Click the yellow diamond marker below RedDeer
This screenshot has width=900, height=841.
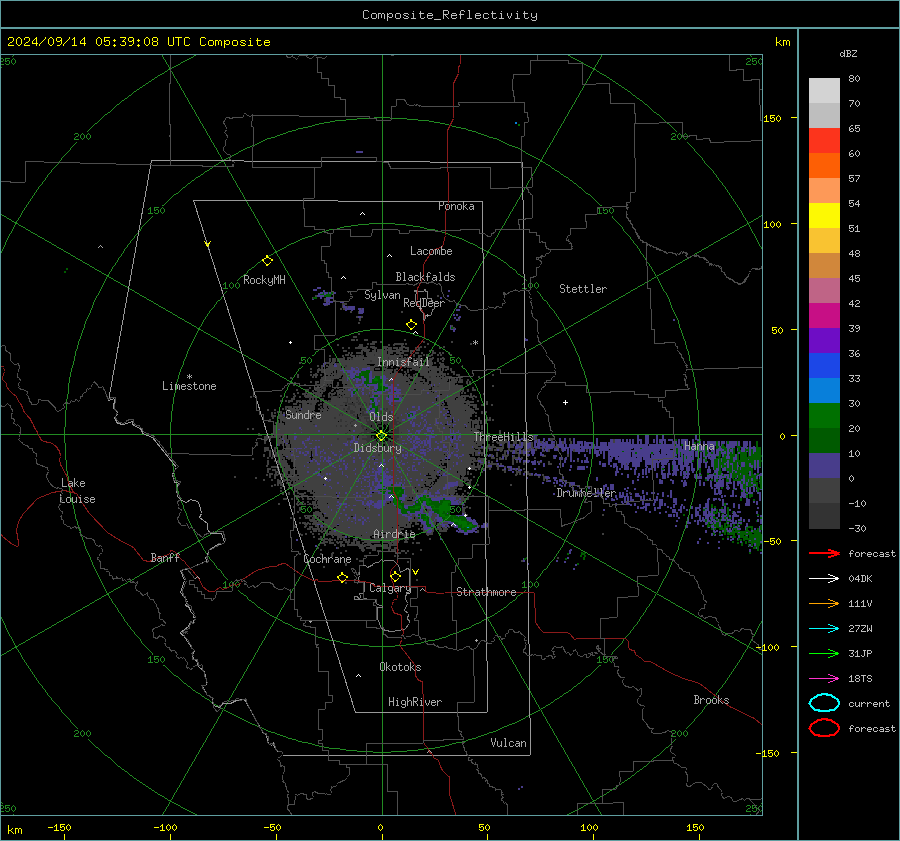tap(412, 325)
